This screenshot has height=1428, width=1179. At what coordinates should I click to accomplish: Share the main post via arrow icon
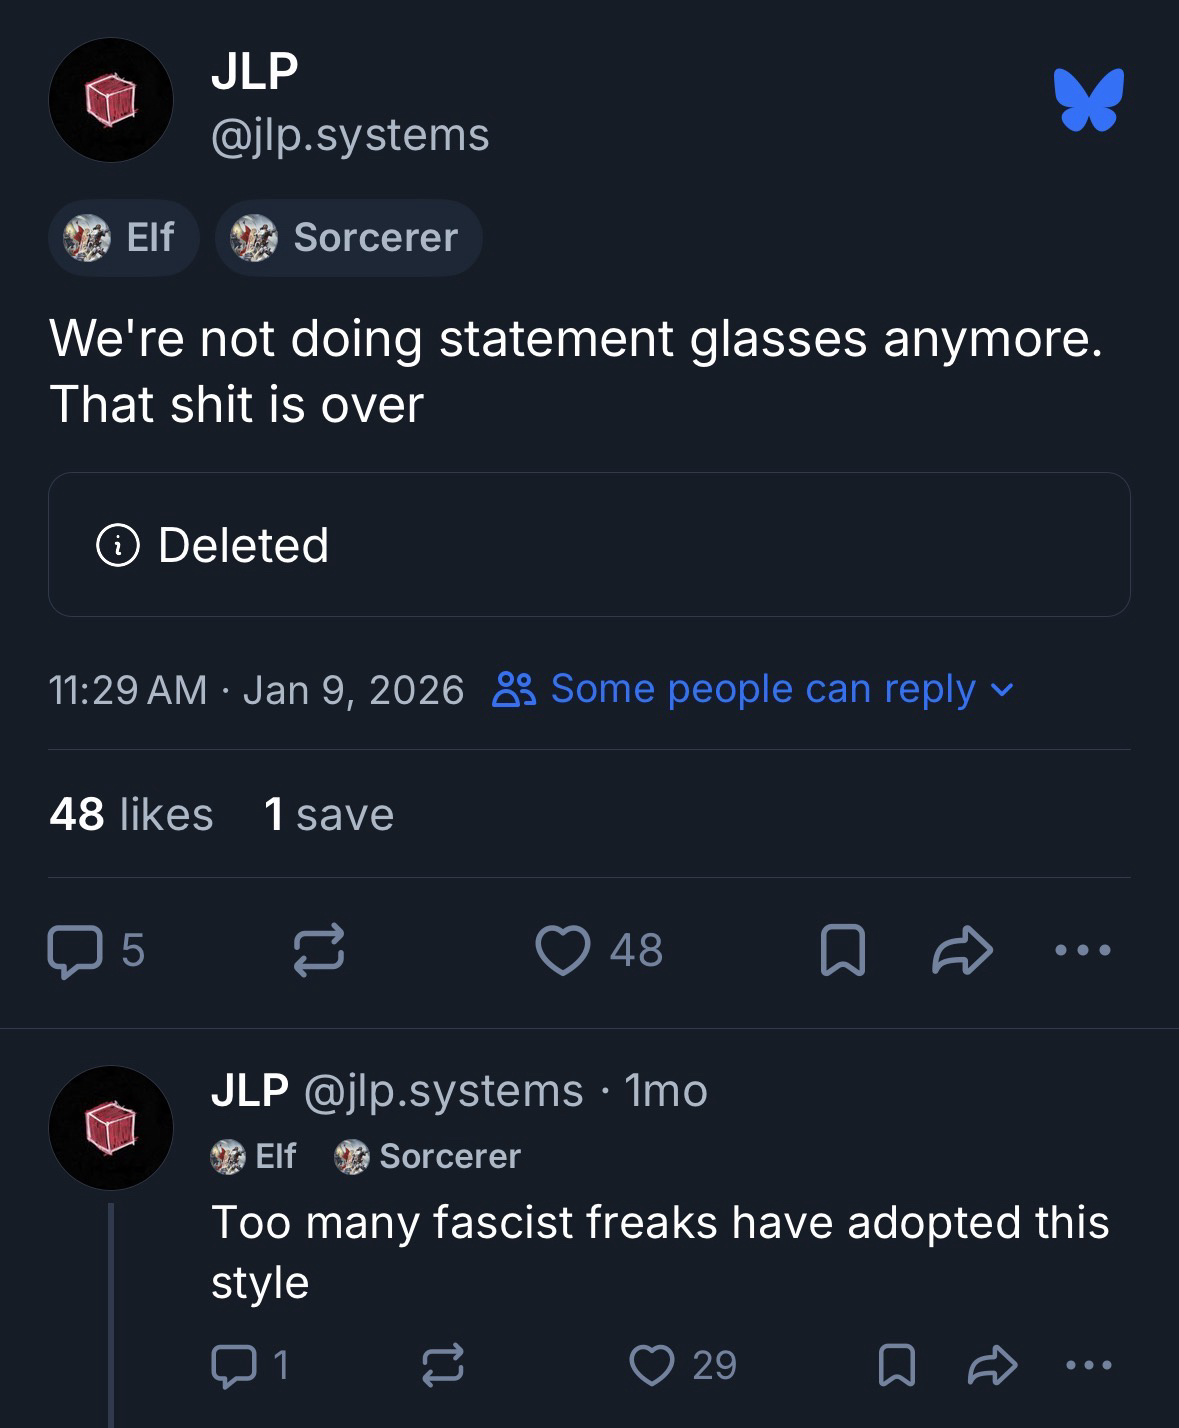click(x=961, y=950)
